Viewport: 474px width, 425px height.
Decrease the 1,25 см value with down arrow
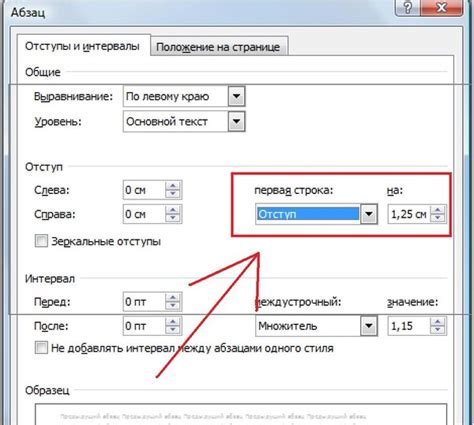438,218
